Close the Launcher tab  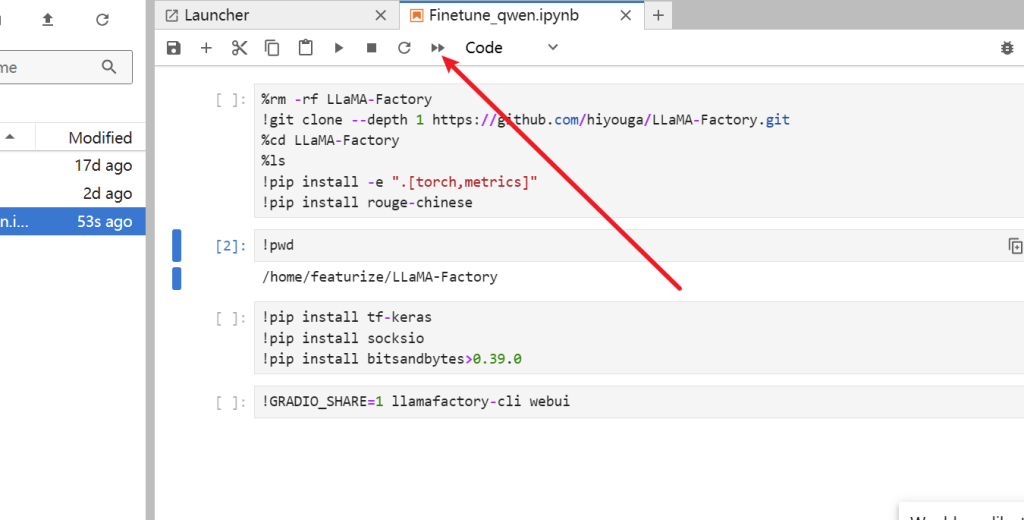click(x=381, y=15)
